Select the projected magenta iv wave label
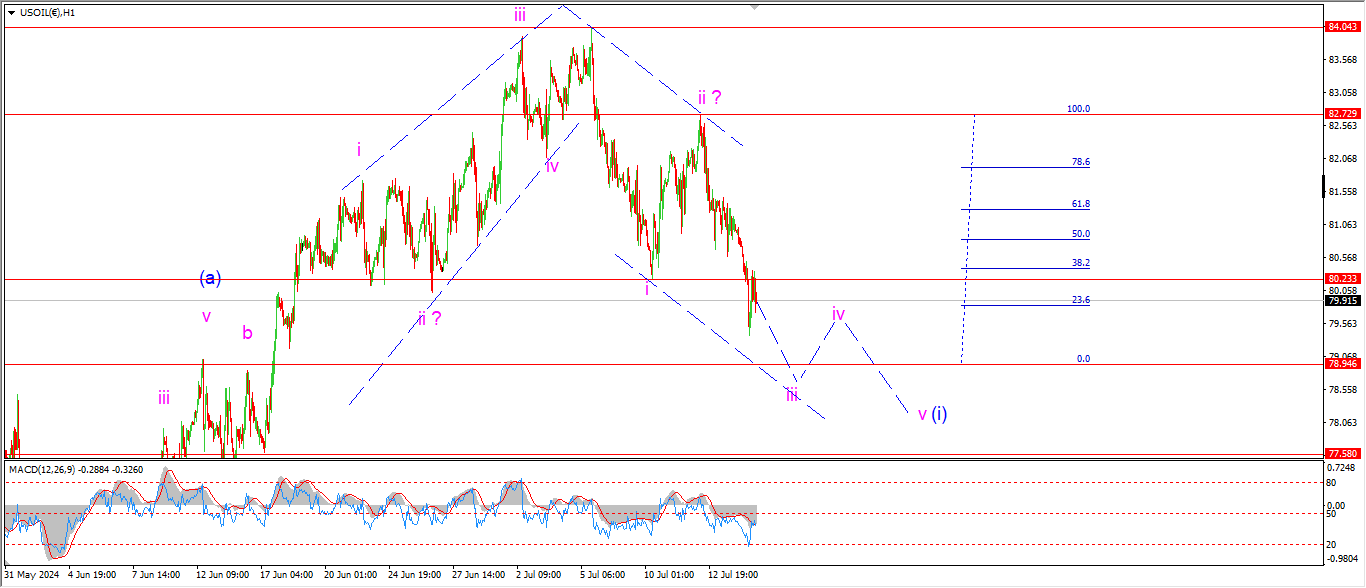The image size is (1366, 588). 839,314
